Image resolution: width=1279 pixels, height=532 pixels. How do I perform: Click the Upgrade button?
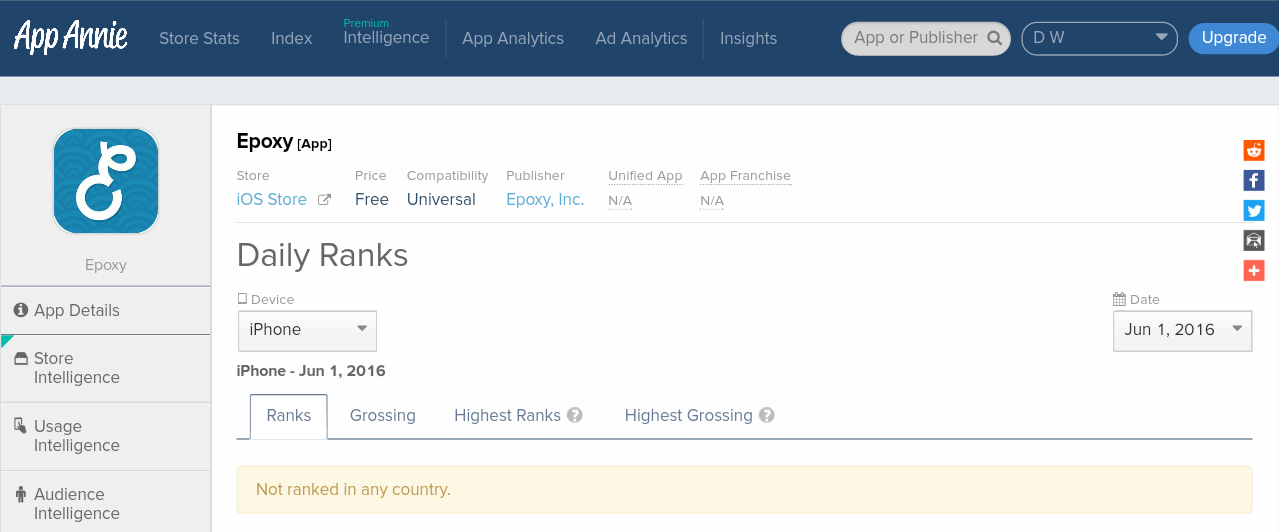(x=1233, y=38)
